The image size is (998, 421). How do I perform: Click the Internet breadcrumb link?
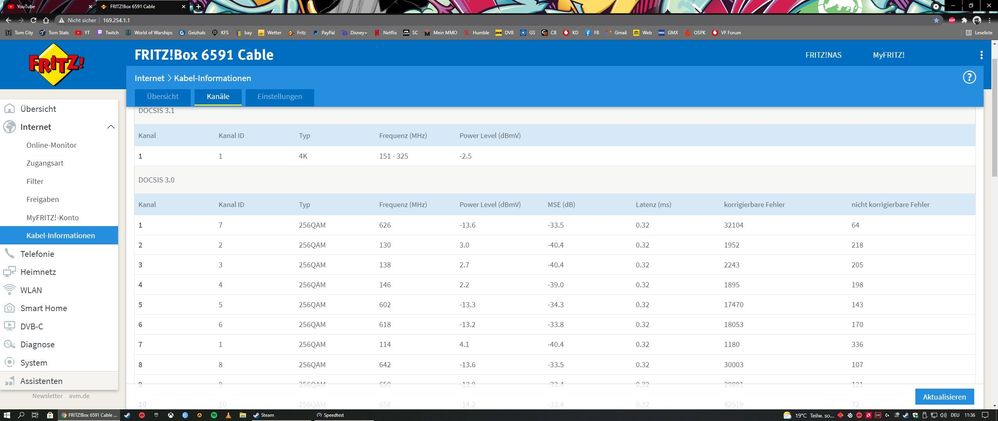tap(150, 78)
